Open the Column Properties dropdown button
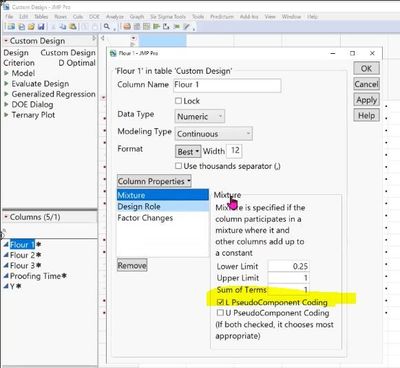 154,181
